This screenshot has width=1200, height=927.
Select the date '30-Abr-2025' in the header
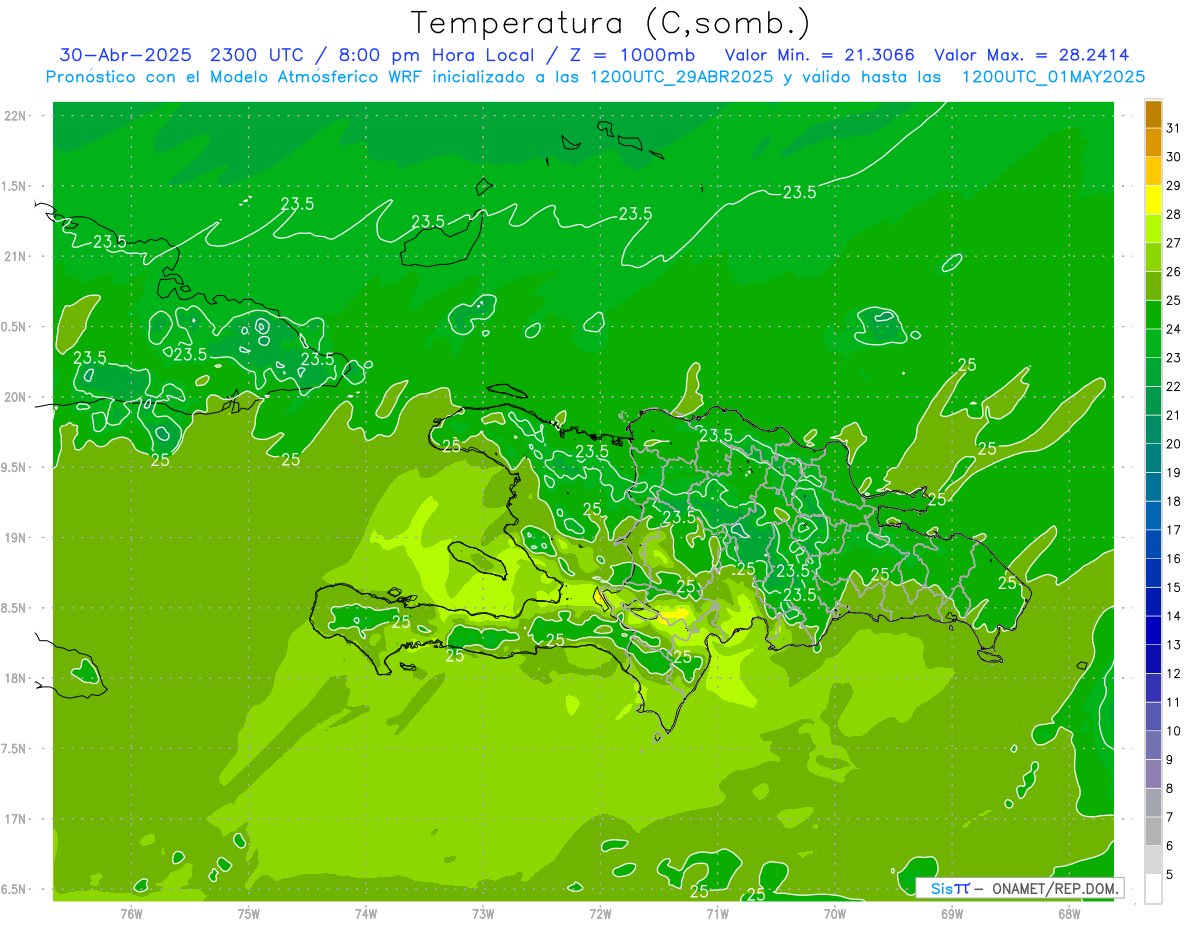(127, 55)
